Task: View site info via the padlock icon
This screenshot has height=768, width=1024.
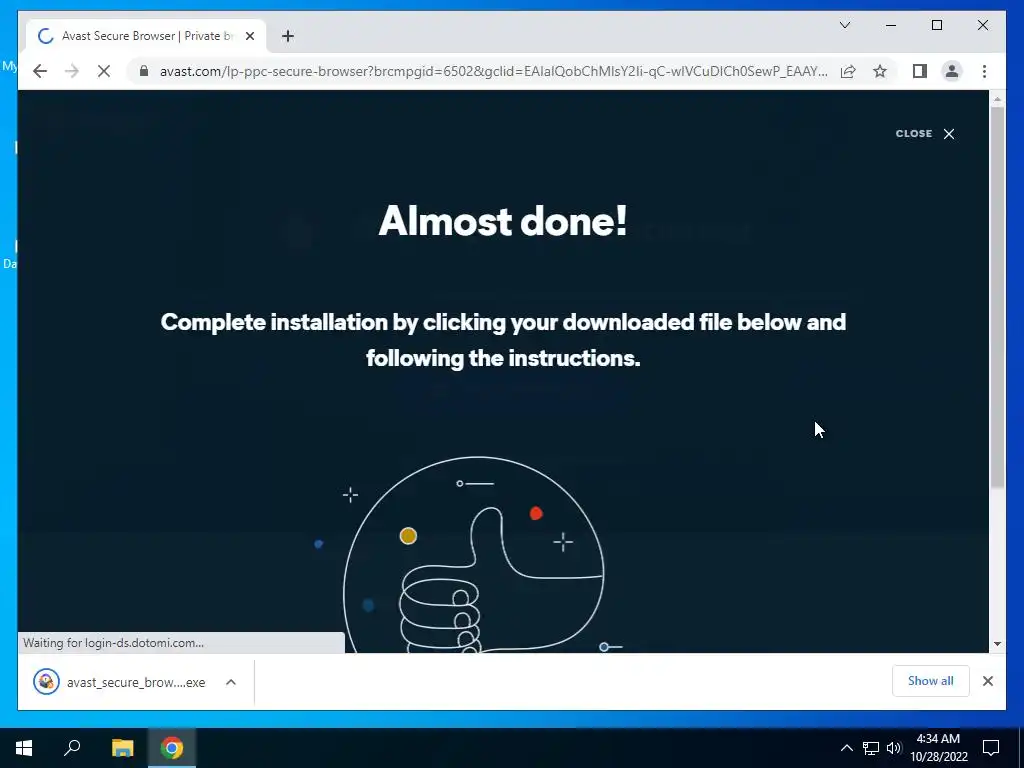Action: pyautogui.click(x=144, y=71)
